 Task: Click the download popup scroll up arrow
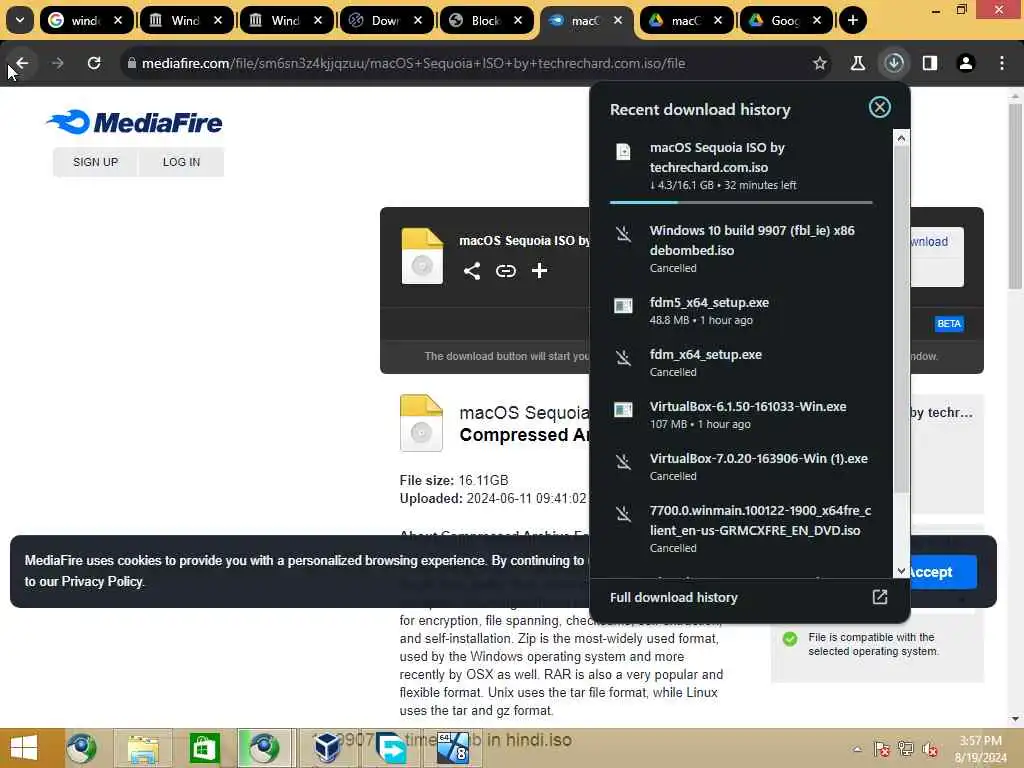(x=901, y=138)
